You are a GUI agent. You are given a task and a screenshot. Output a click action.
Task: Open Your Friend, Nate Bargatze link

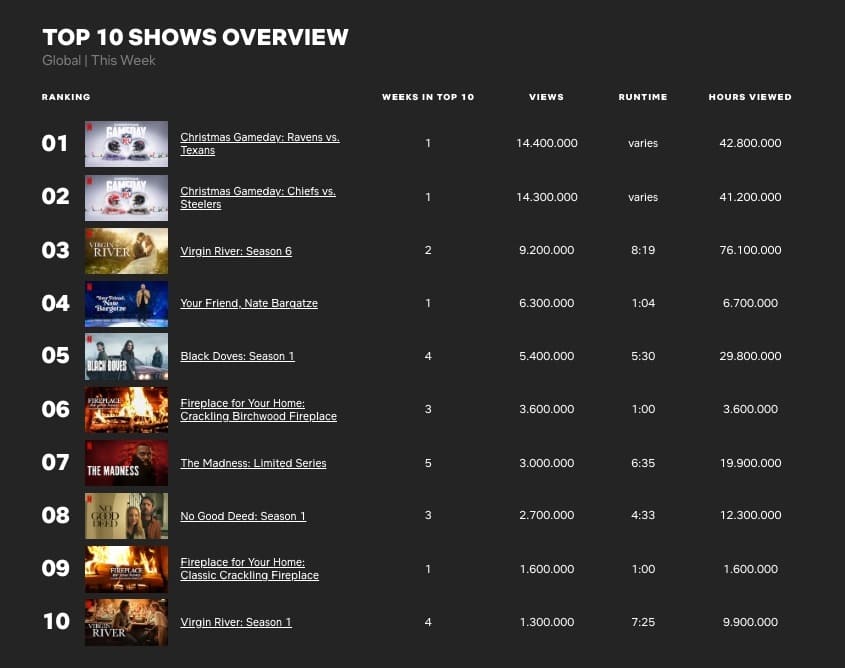coord(249,303)
